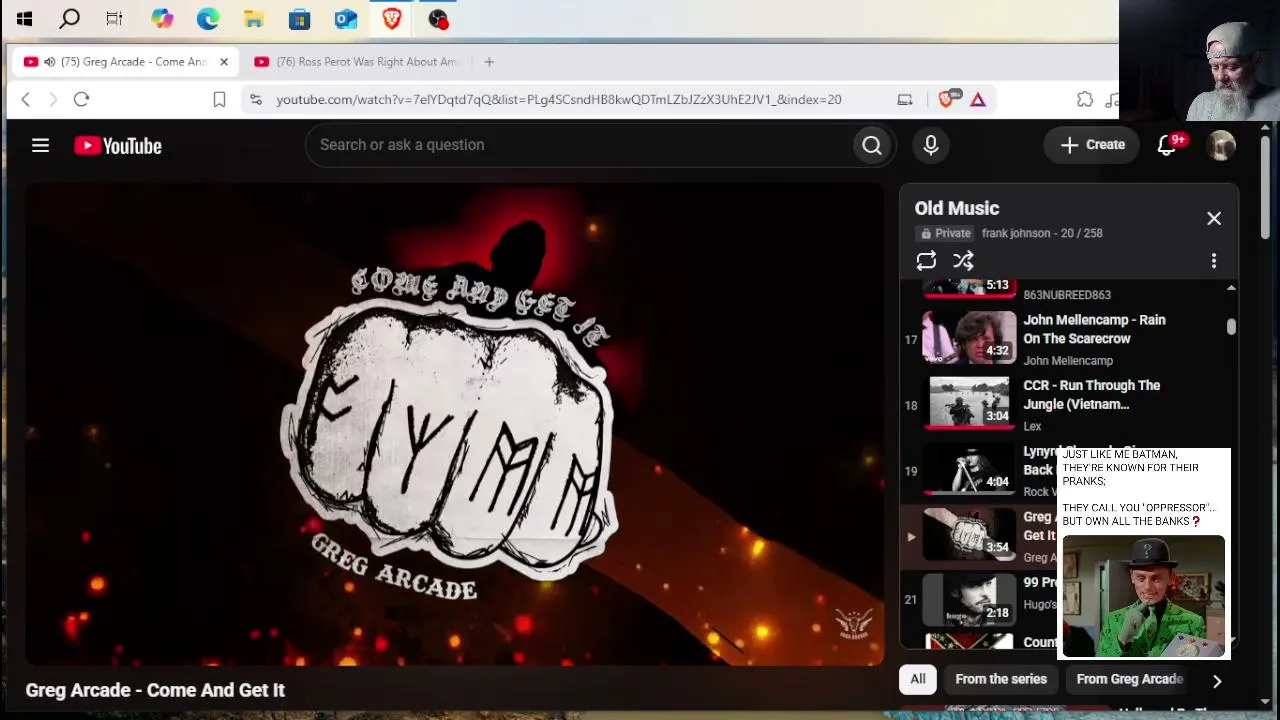
Task: Toggle loop playlist
Action: click(x=926, y=261)
